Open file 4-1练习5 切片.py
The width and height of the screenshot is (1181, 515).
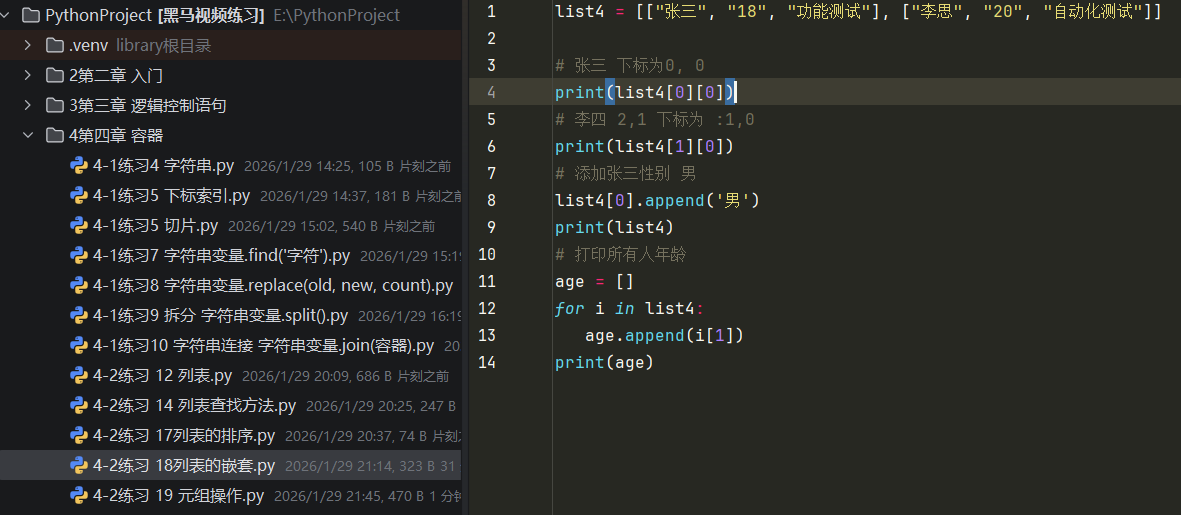click(155, 226)
